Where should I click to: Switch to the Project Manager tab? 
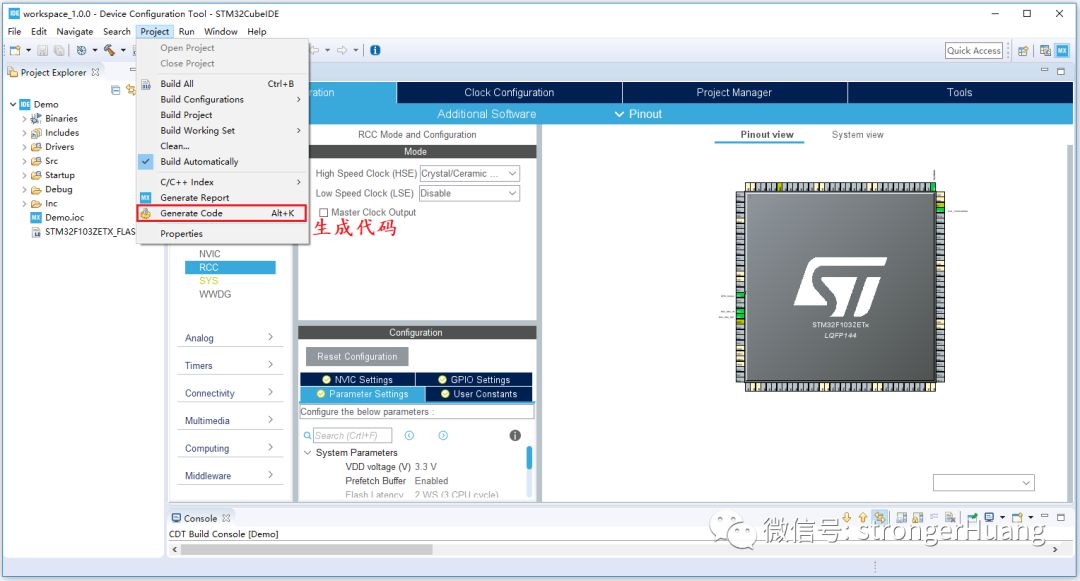pos(734,92)
